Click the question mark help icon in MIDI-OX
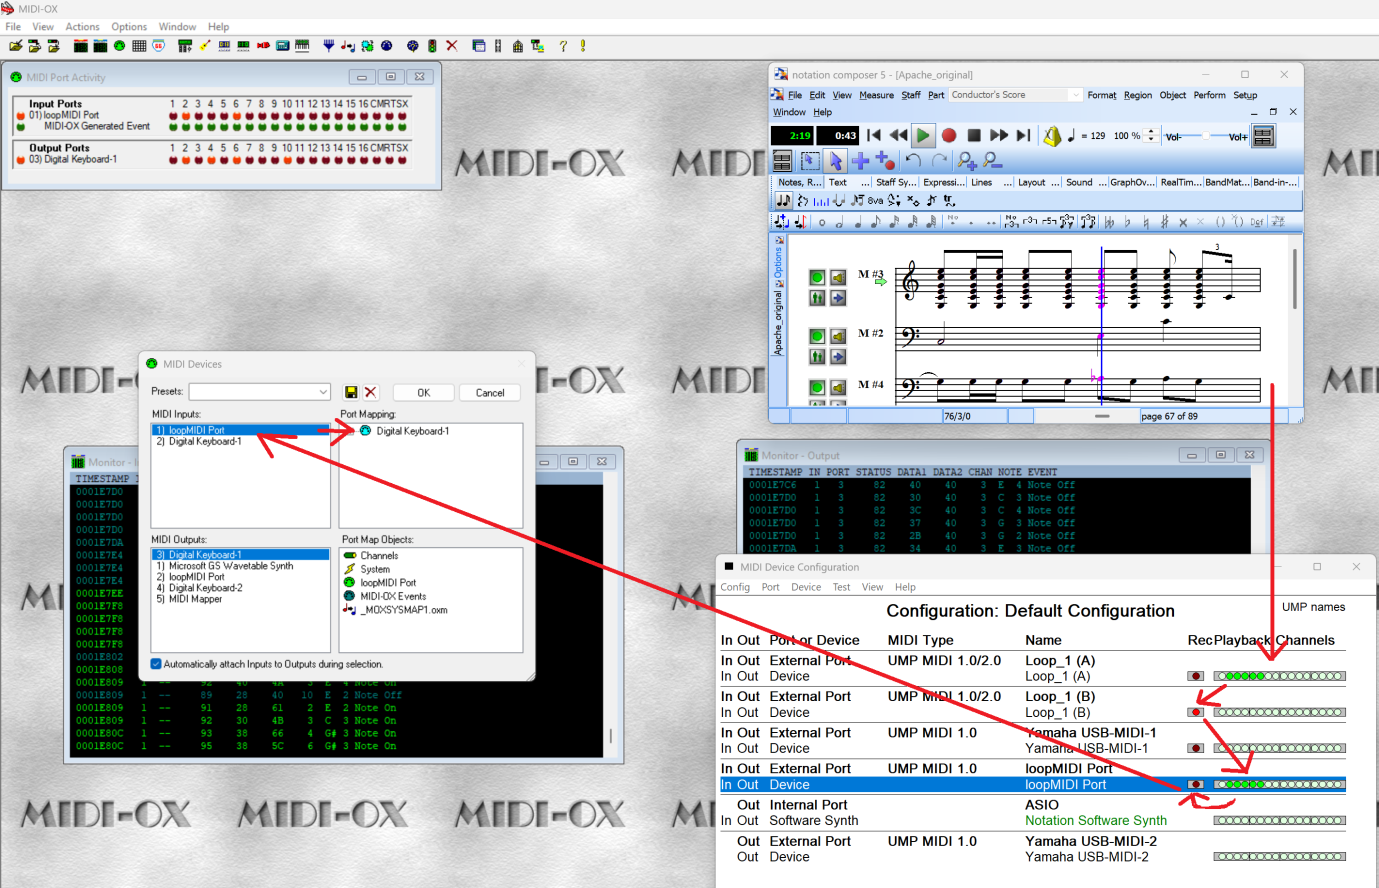The width and height of the screenshot is (1379, 888). (x=563, y=46)
